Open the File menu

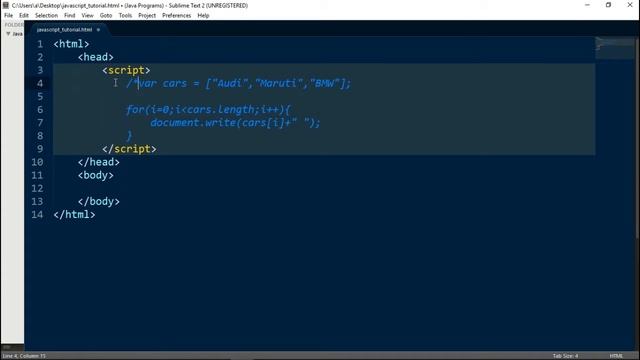8,16
